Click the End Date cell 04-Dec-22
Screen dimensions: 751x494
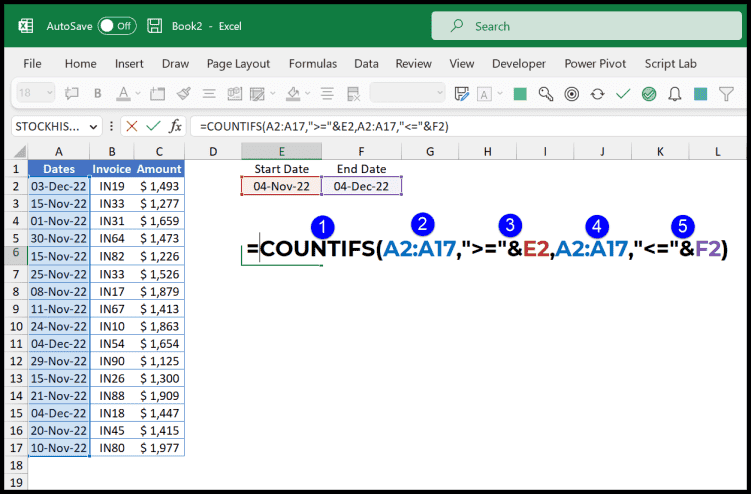pos(361,186)
